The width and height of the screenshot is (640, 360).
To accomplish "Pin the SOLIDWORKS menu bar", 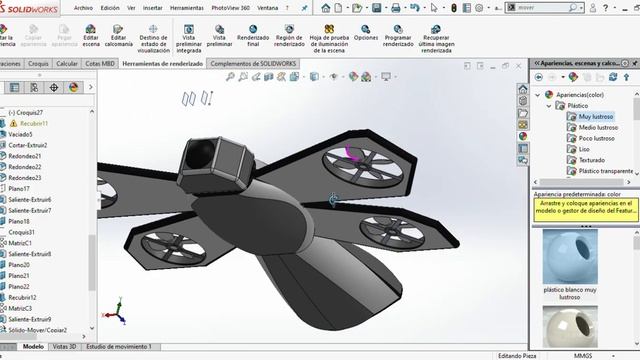I will click(304, 8).
